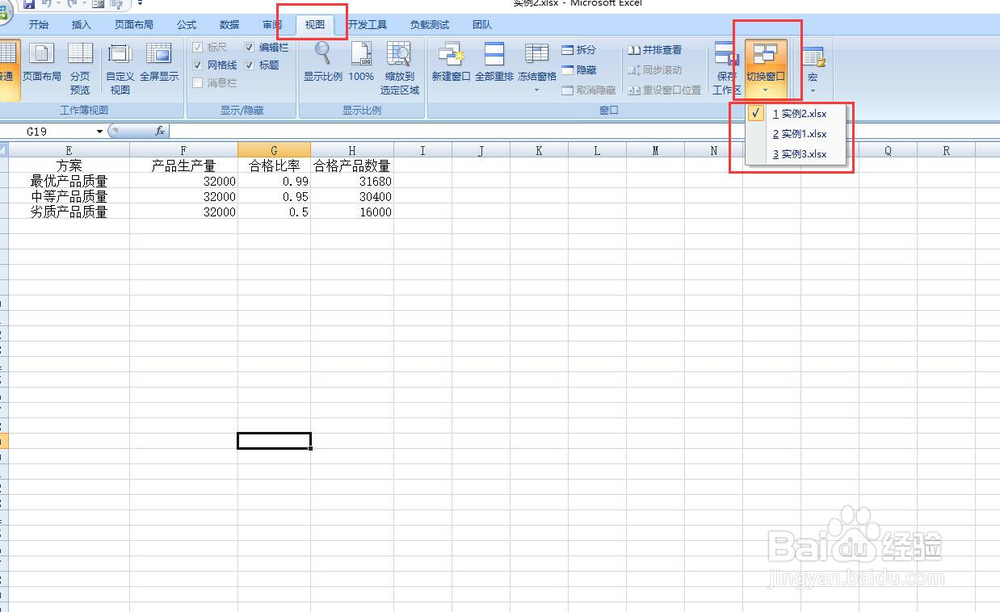The height and width of the screenshot is (612, 1000).
Task: Toggle the Gridlines checkbox
Action: [x=197, y=65]
